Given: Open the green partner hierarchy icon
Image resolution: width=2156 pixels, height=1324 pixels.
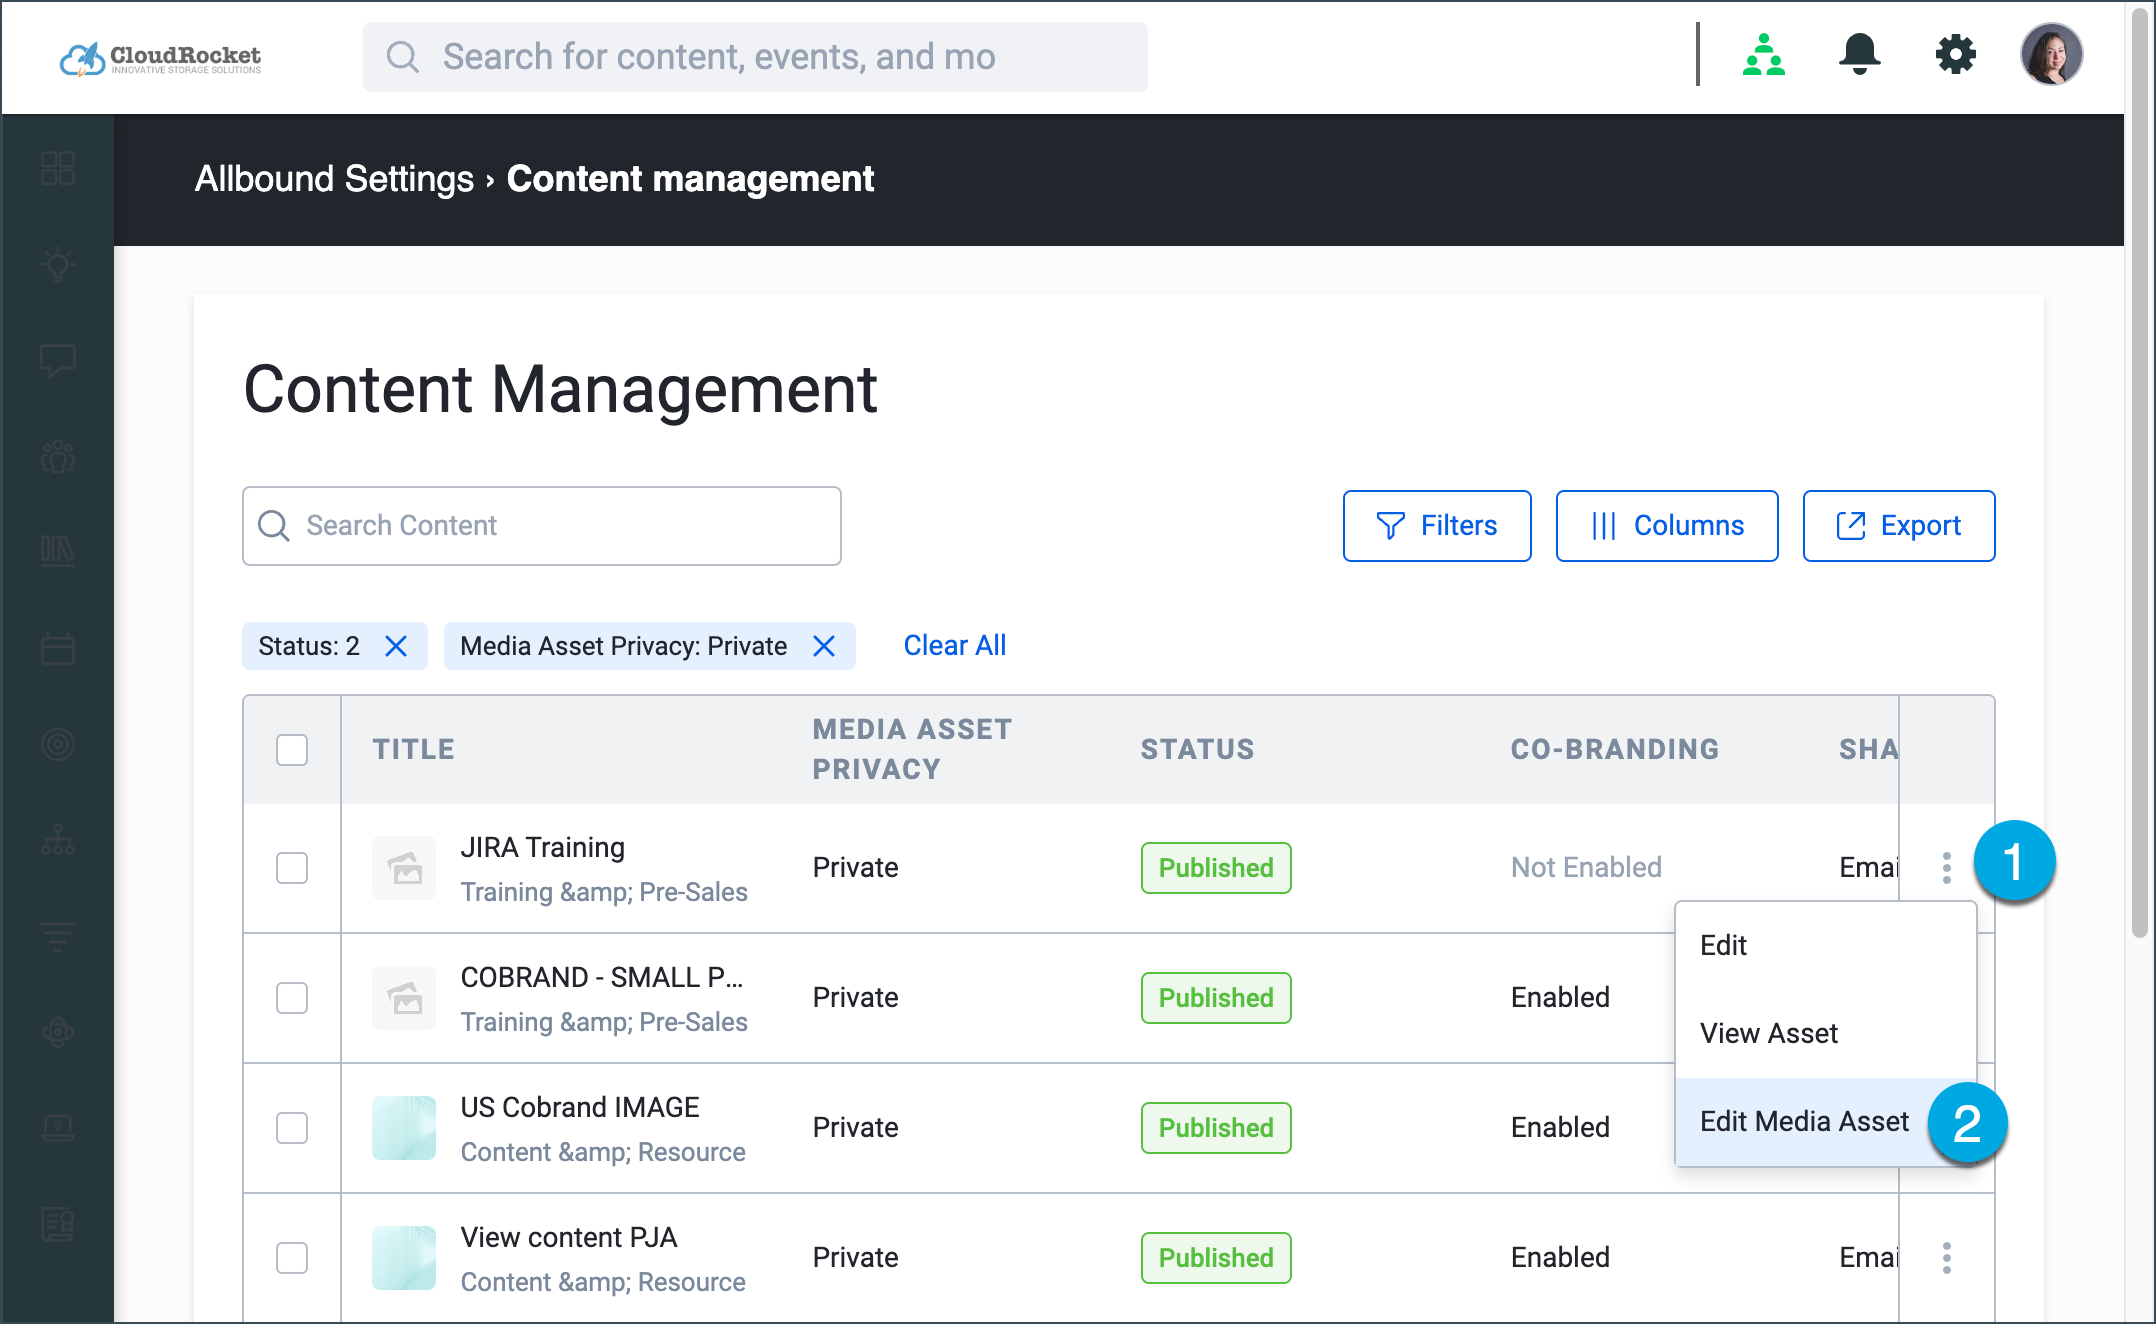Looking at the screenshot, I should click(x=1763, y=55).
